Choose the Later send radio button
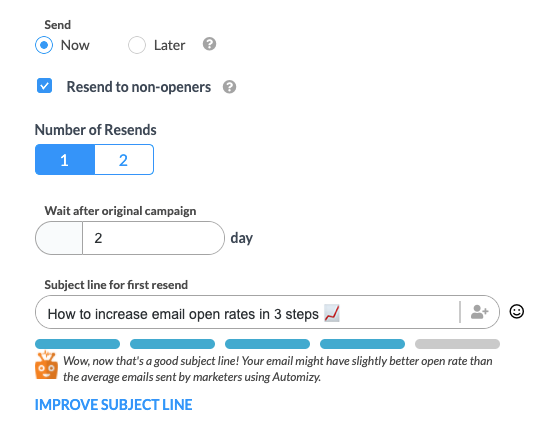The width and height of the screenshot is (545, 432). 137,45
